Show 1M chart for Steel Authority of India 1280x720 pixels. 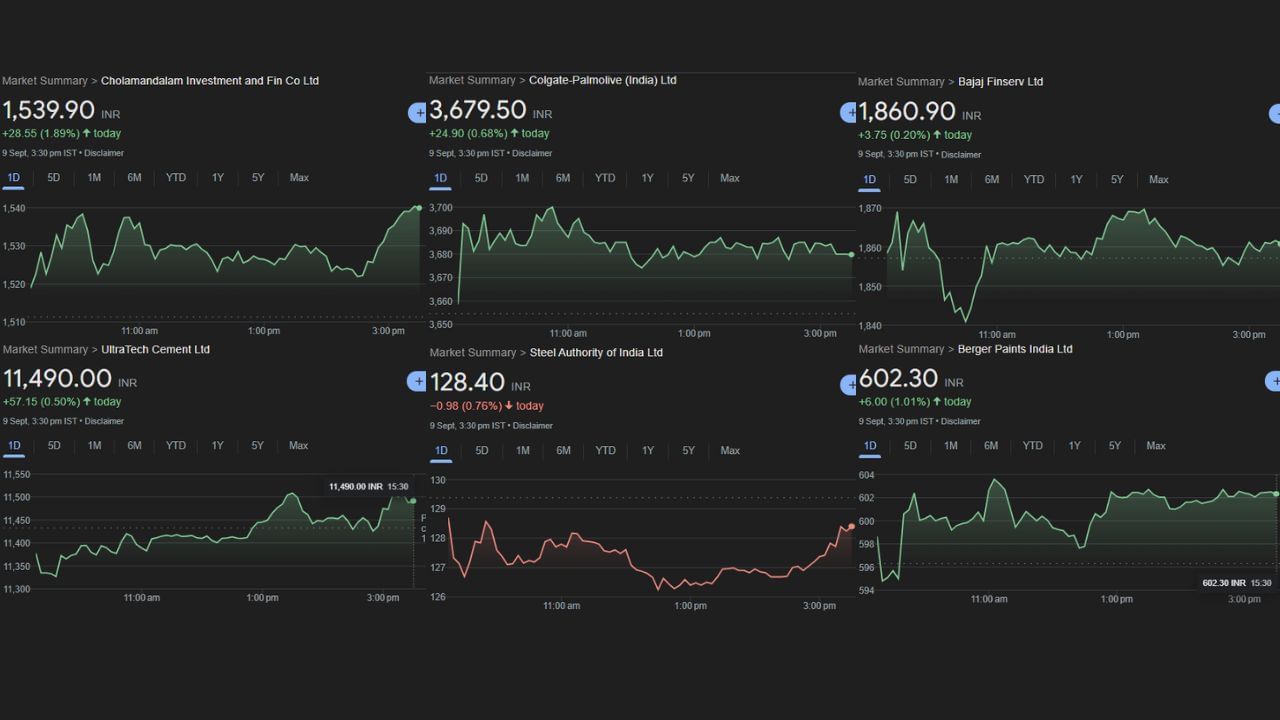(x=523, y=451)
